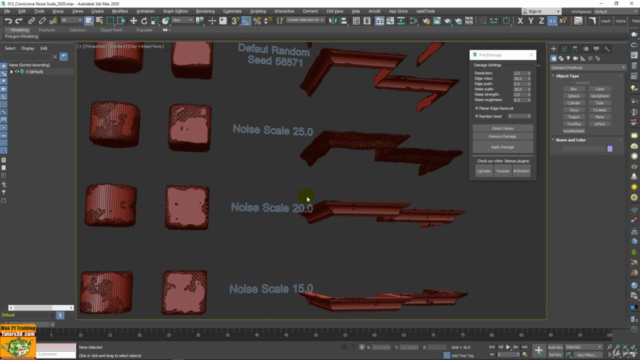This screenshot has height=360, width=640.
Task: Select the Rotate tool
Action: pos(144,21)
